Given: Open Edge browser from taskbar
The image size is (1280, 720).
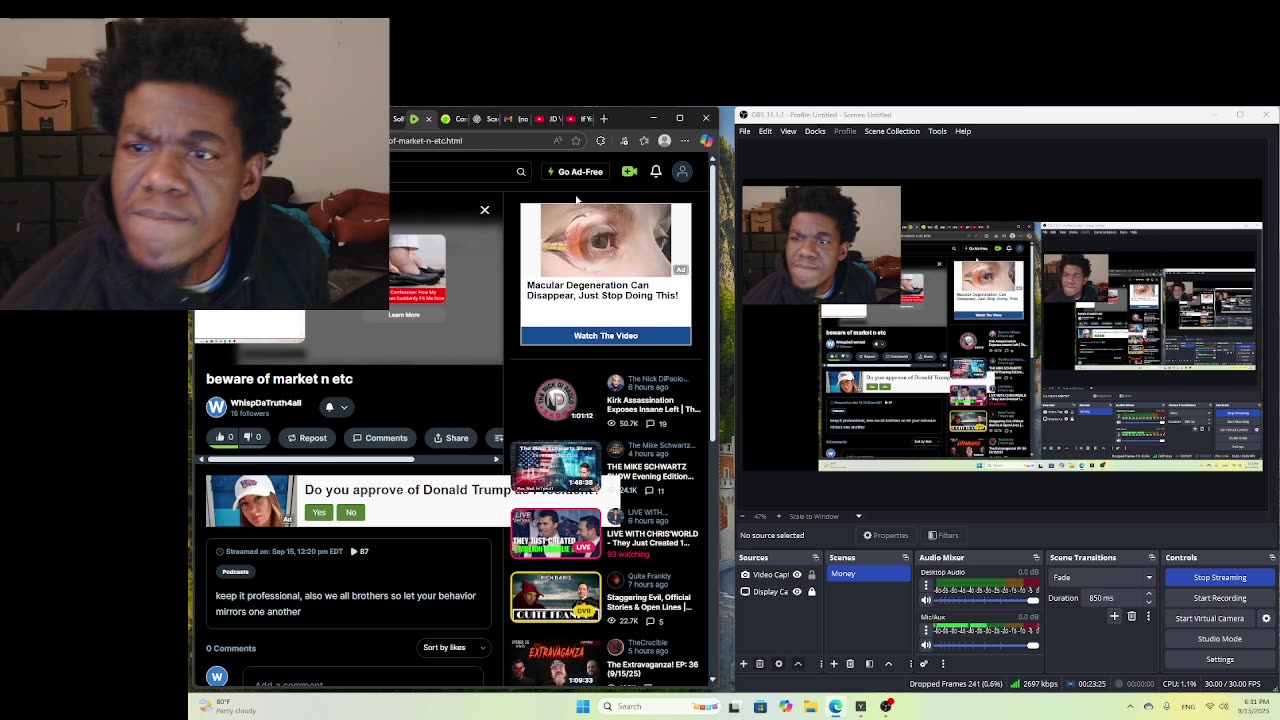Looking at the screenshot, I should click(x=835, y=706).
